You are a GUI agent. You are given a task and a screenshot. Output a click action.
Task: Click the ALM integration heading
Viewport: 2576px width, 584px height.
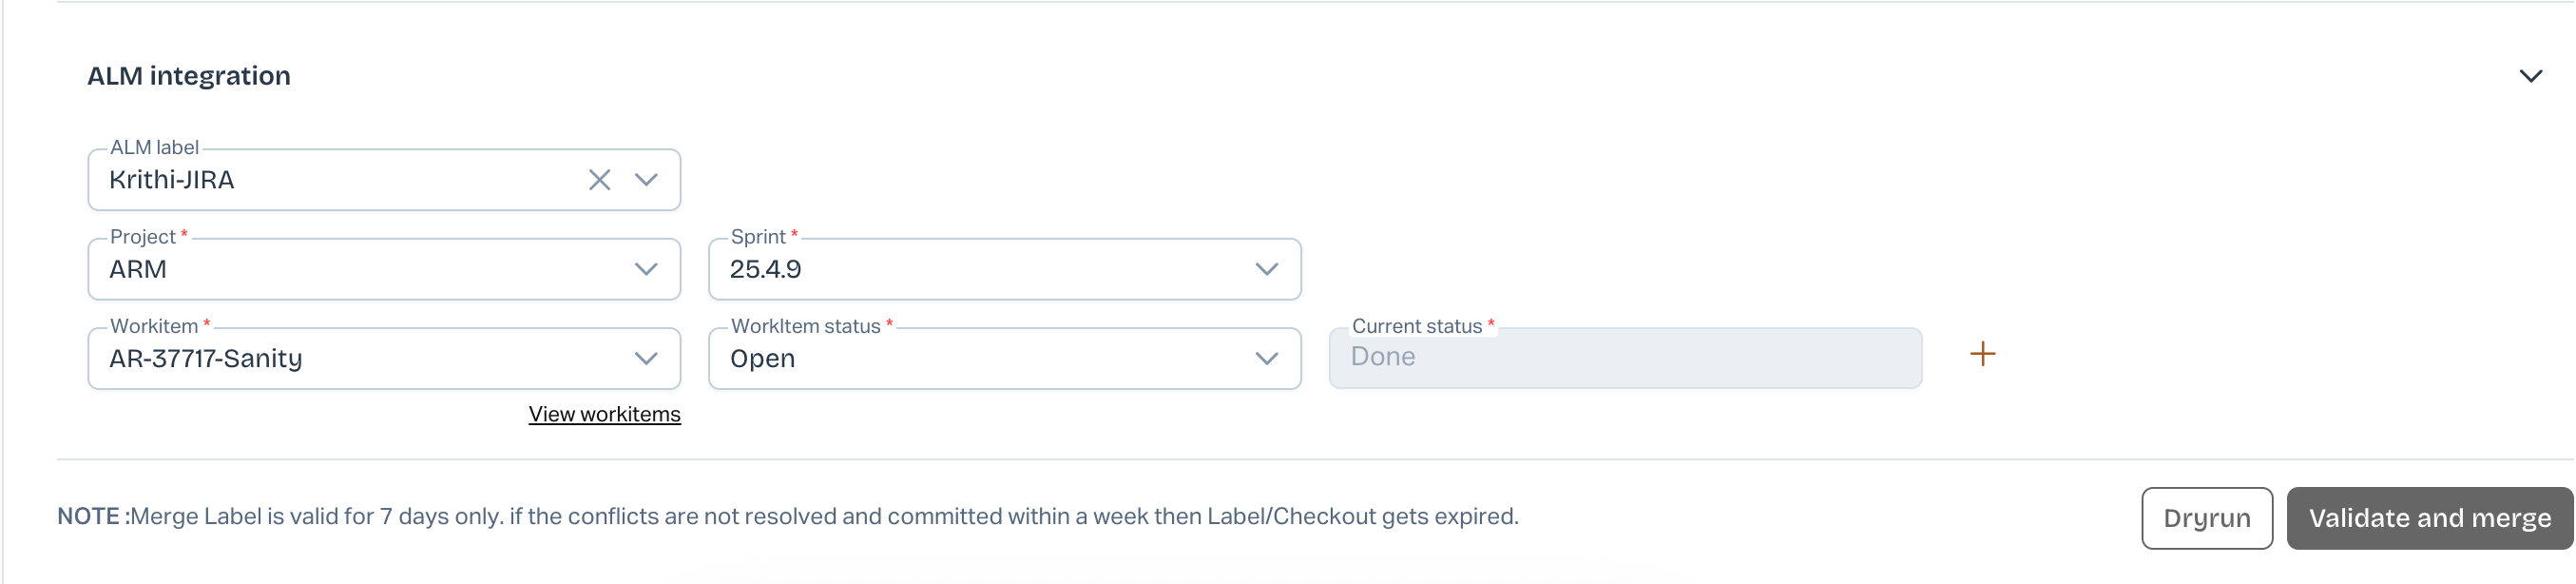click(189, 76)
